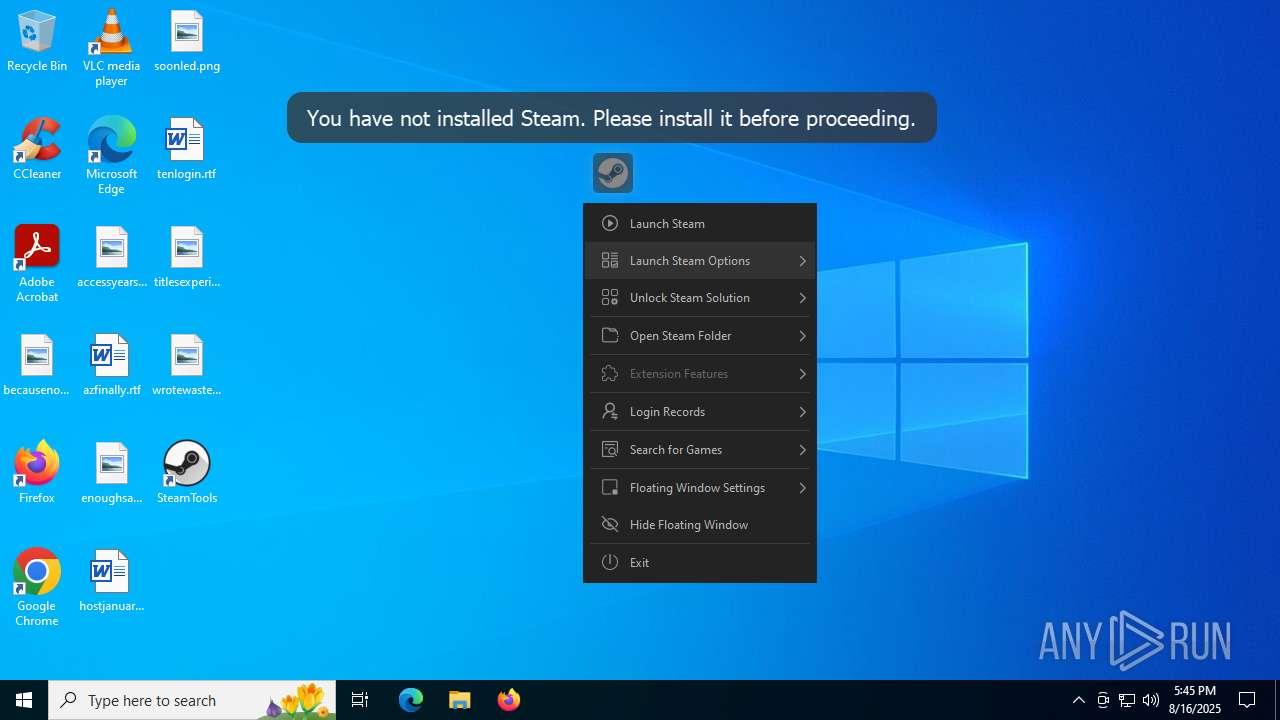Open Task View from the taskbar
This screenshot has width=1280, height=720.
pos(360,700)
